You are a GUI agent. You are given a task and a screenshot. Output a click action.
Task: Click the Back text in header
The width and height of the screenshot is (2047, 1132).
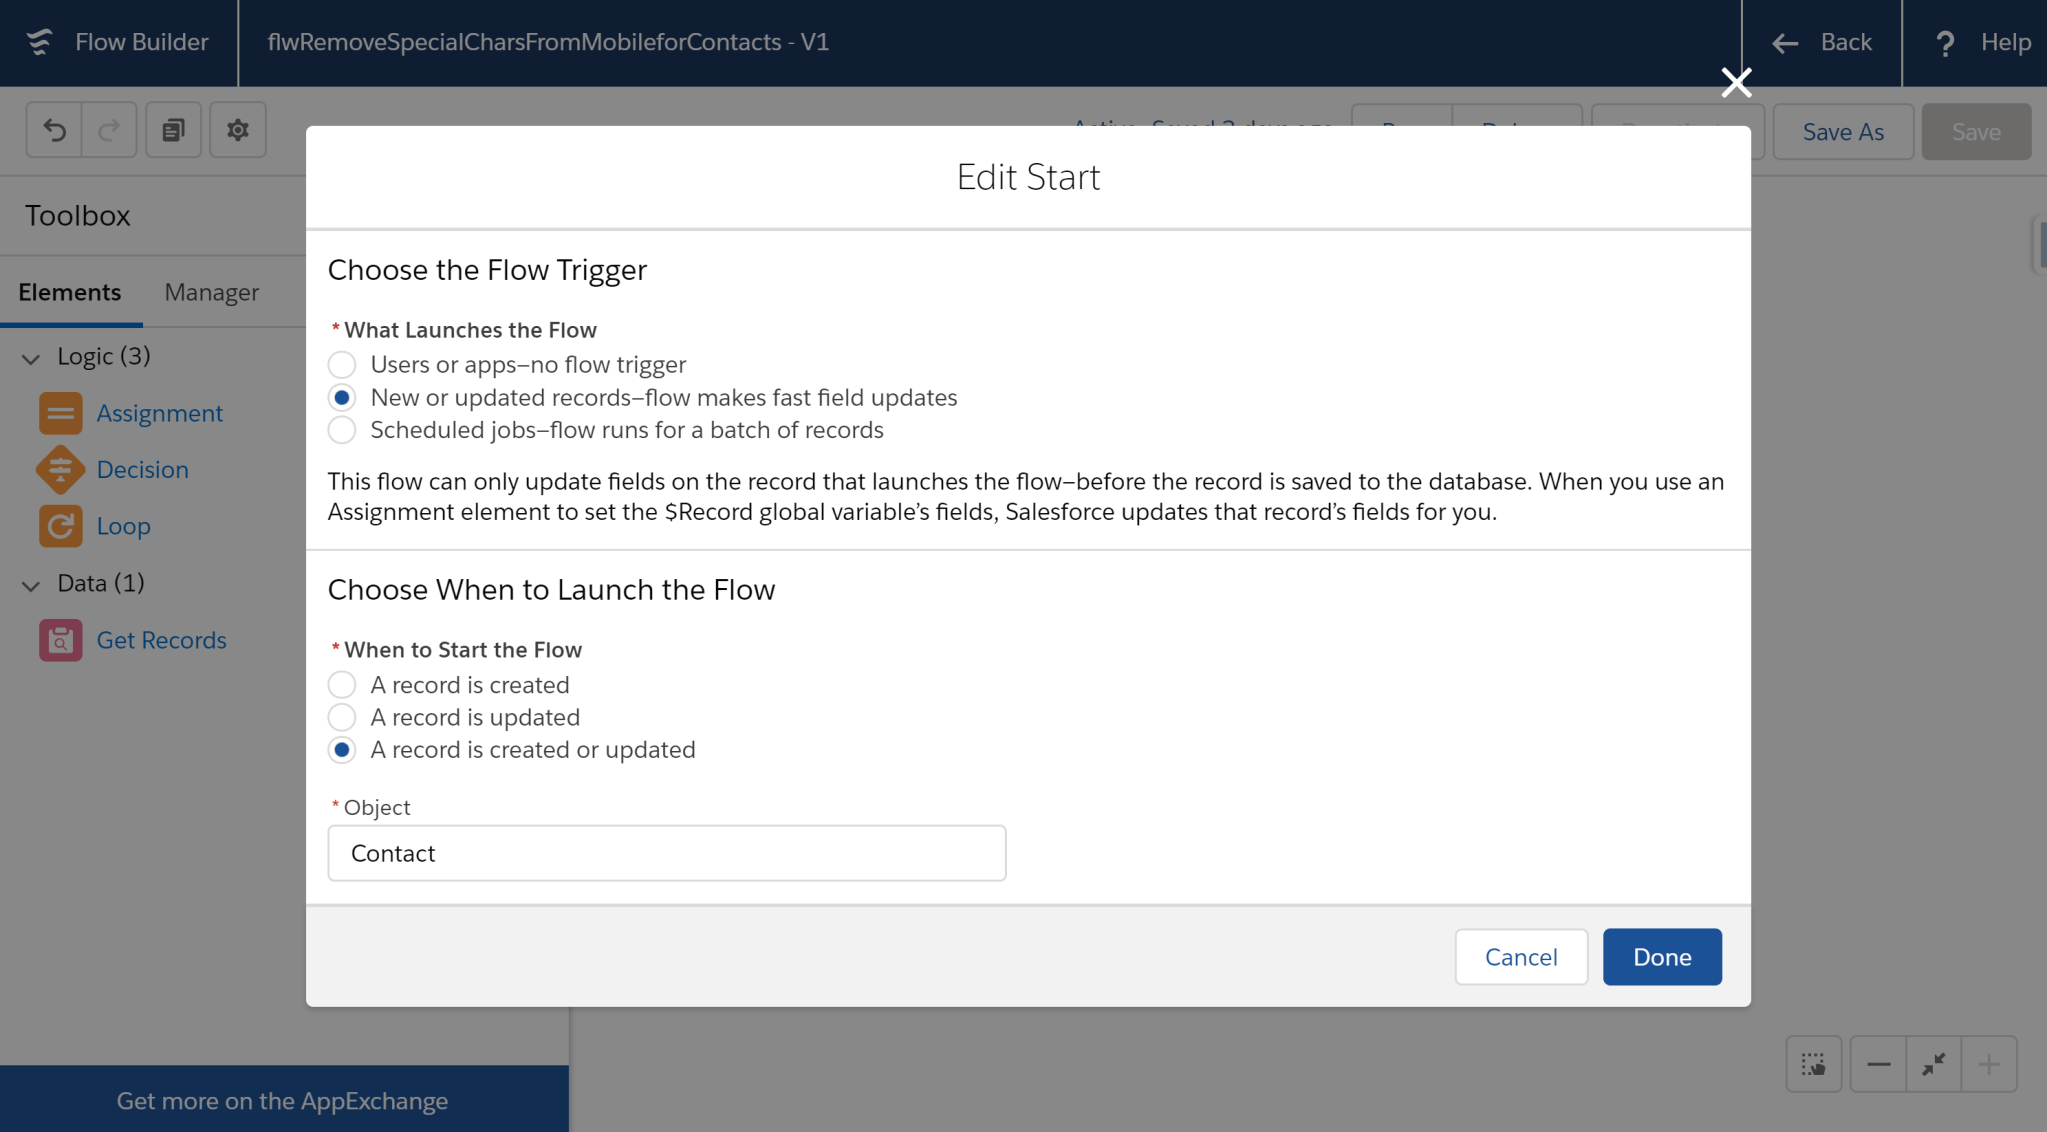click(1846, 42)
